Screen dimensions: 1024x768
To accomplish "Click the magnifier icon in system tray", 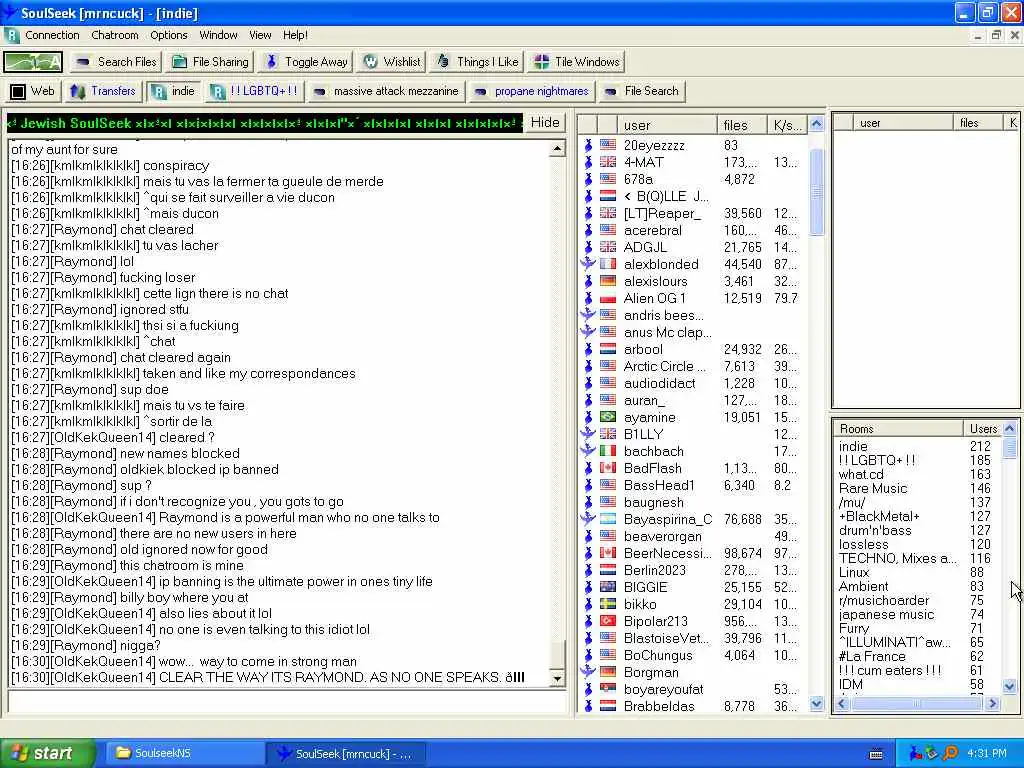I will pyautogui.click(x=951, y=753).
